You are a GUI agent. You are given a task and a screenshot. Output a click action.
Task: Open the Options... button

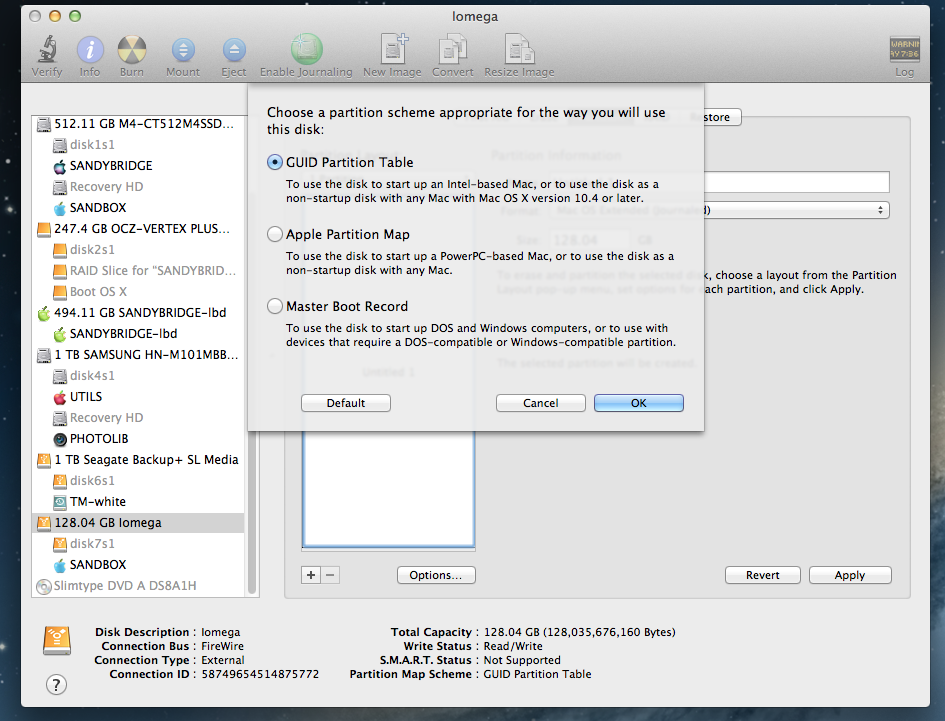[x=436, y=575]
